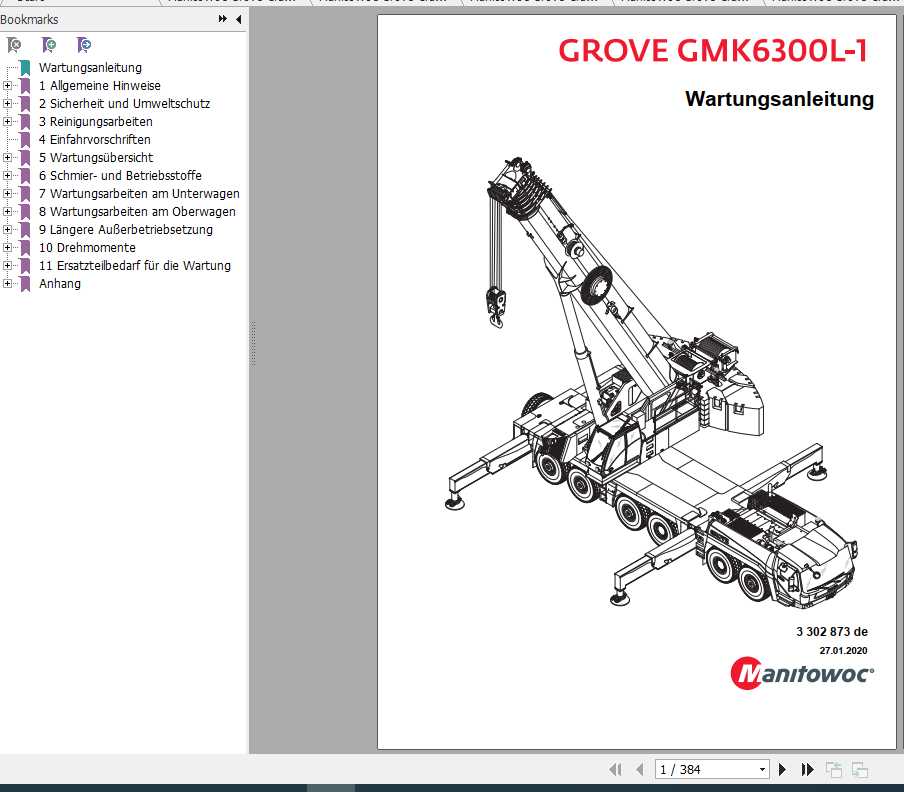Expand the 2 Sicherheit und Umweltschutz bookmark
This screenshot has width=904, height=792.
click(x=7, y=104)
